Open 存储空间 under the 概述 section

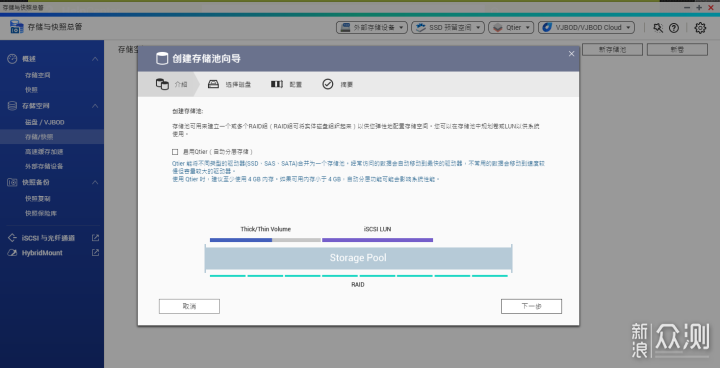[38, 75]
